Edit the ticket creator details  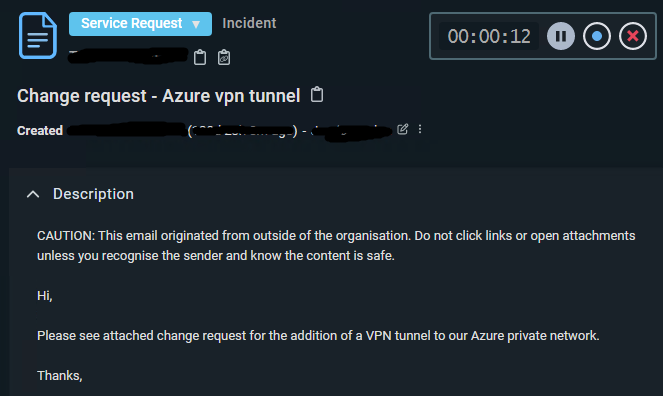point(403,129)
